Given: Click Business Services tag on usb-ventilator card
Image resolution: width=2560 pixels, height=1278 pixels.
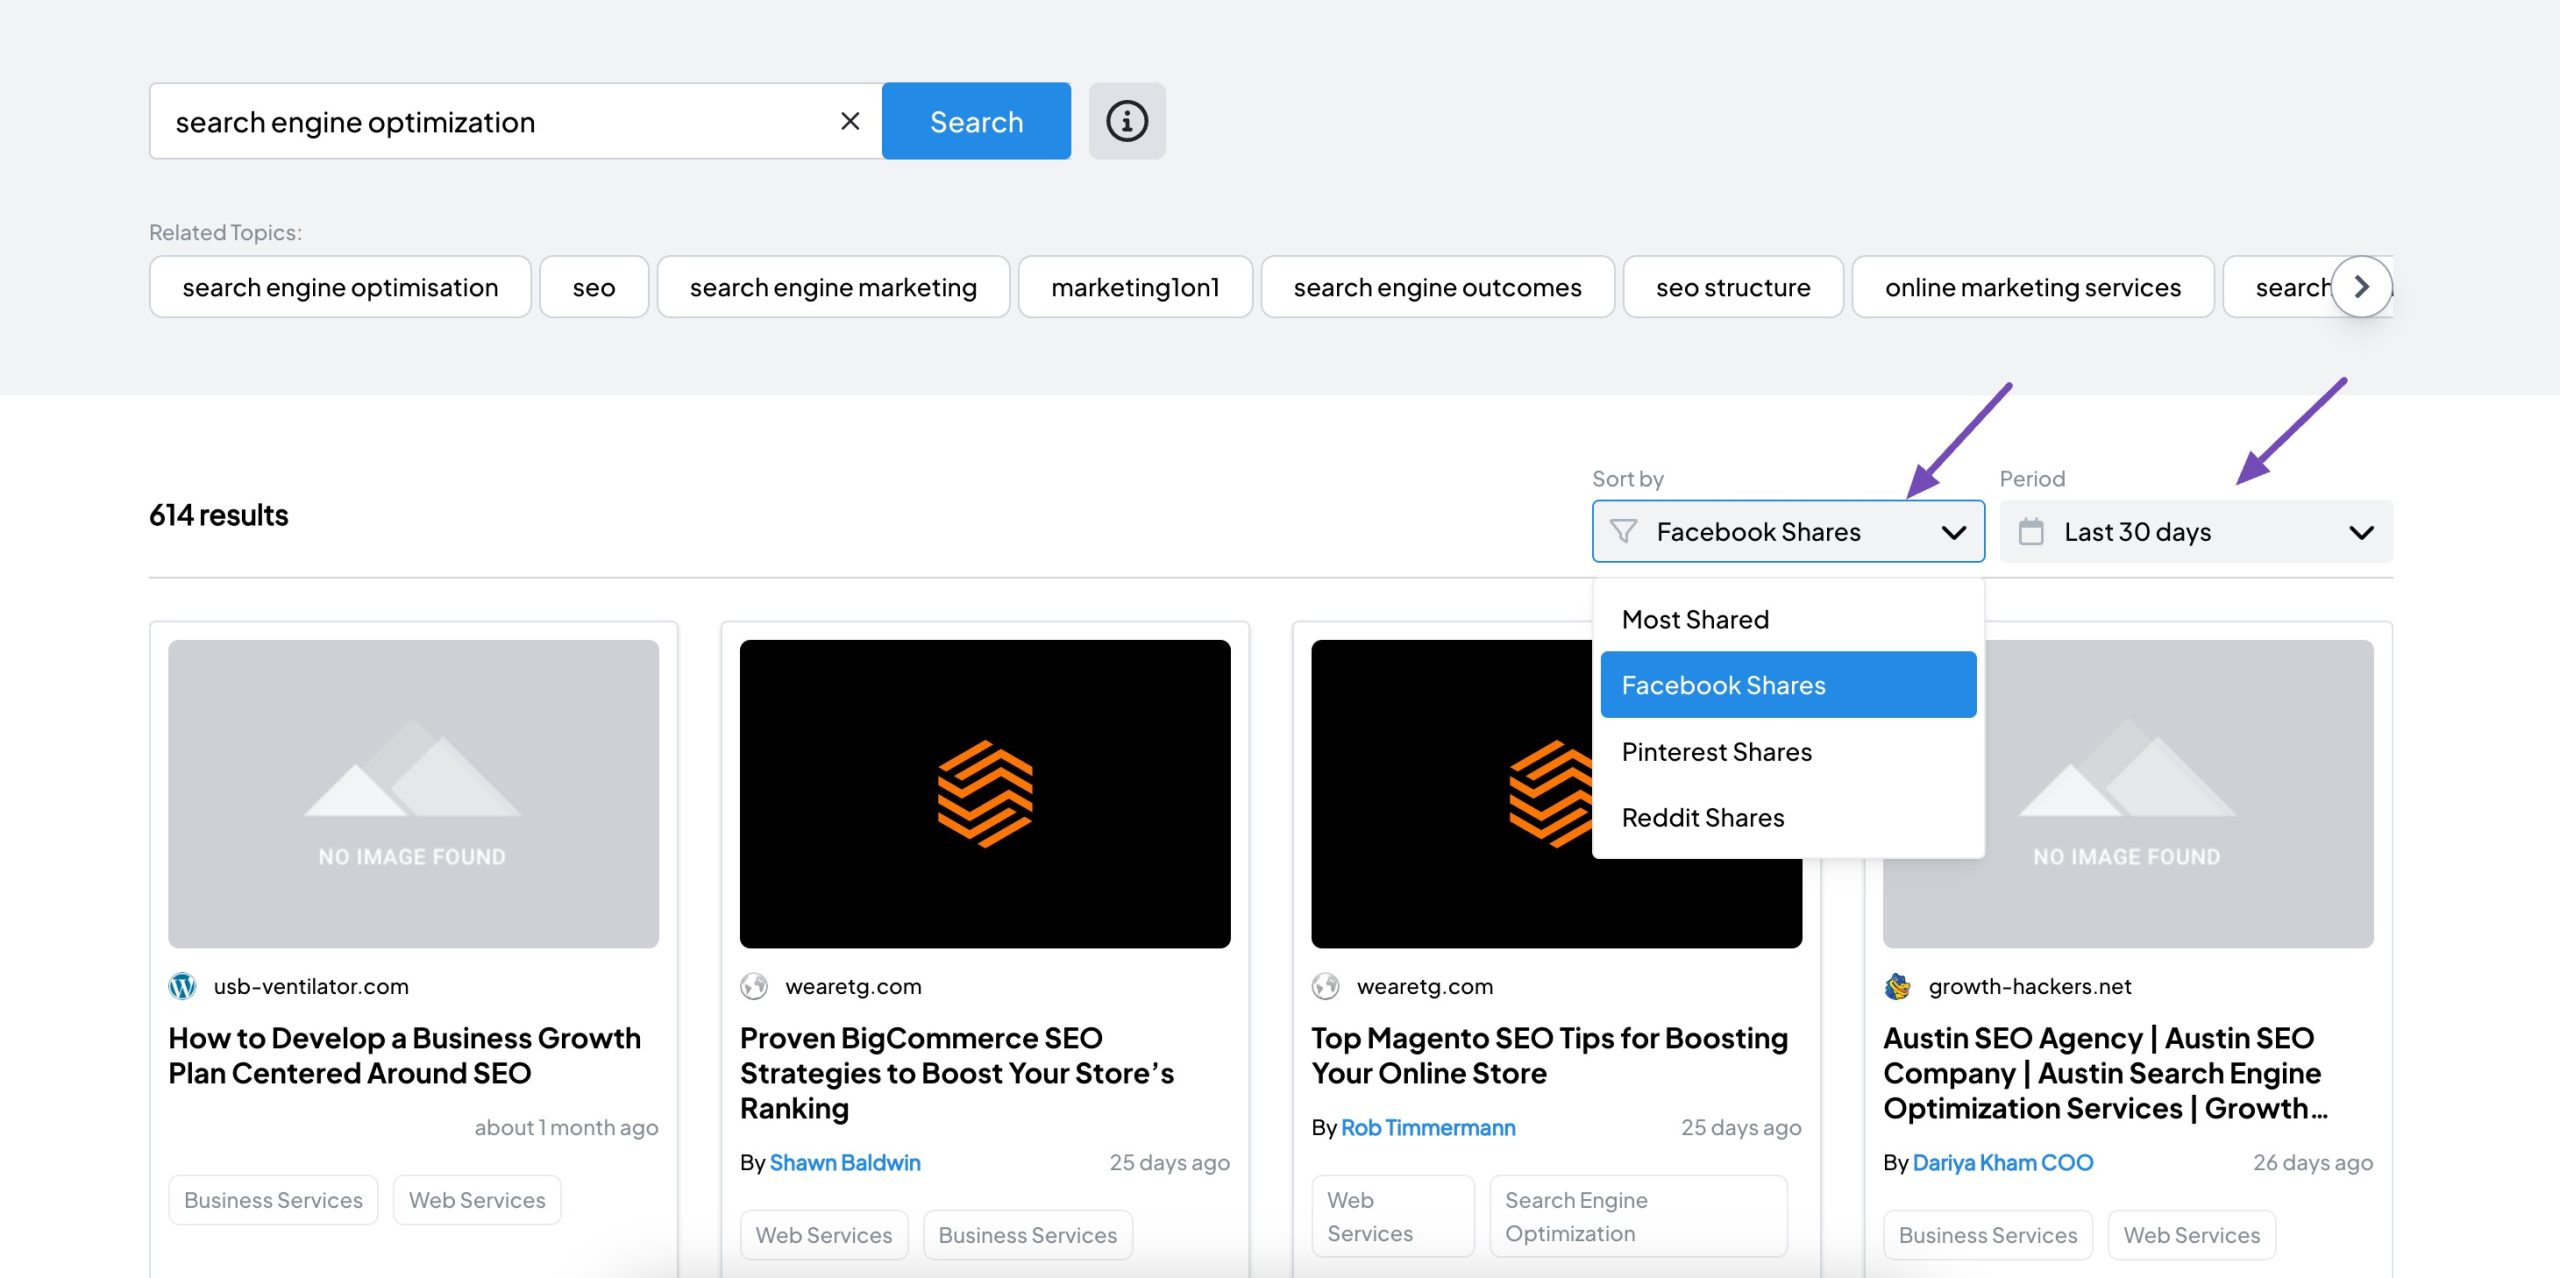Looking at the screenshot, I should (x=273, y=1200).
